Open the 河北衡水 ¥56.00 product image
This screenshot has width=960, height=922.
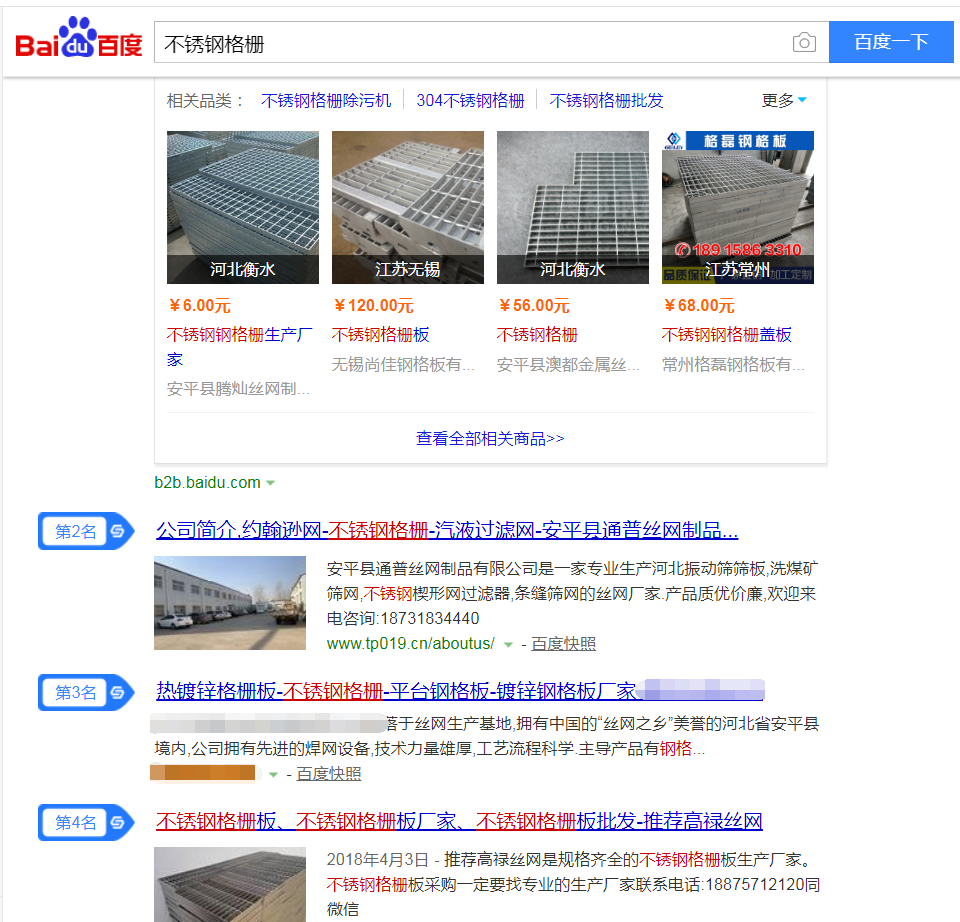click(x=572, y=207)
